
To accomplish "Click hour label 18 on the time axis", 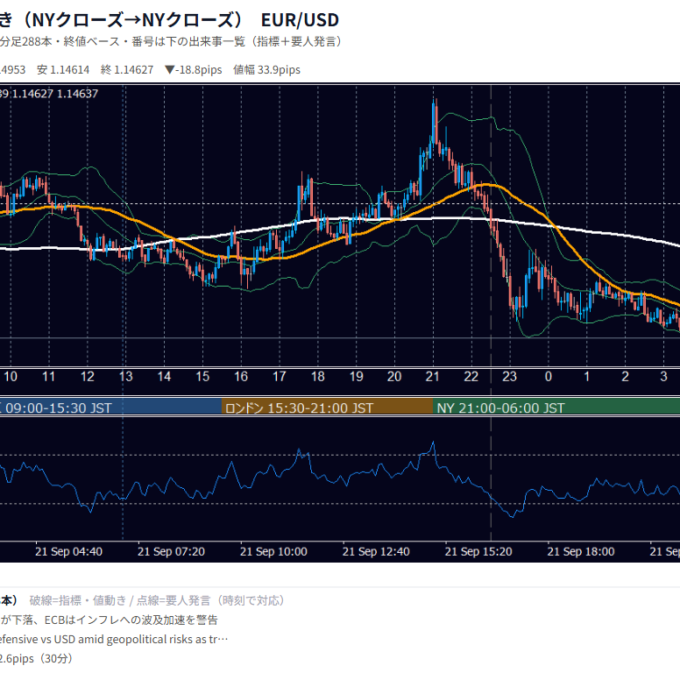I will tap(317, 376).
